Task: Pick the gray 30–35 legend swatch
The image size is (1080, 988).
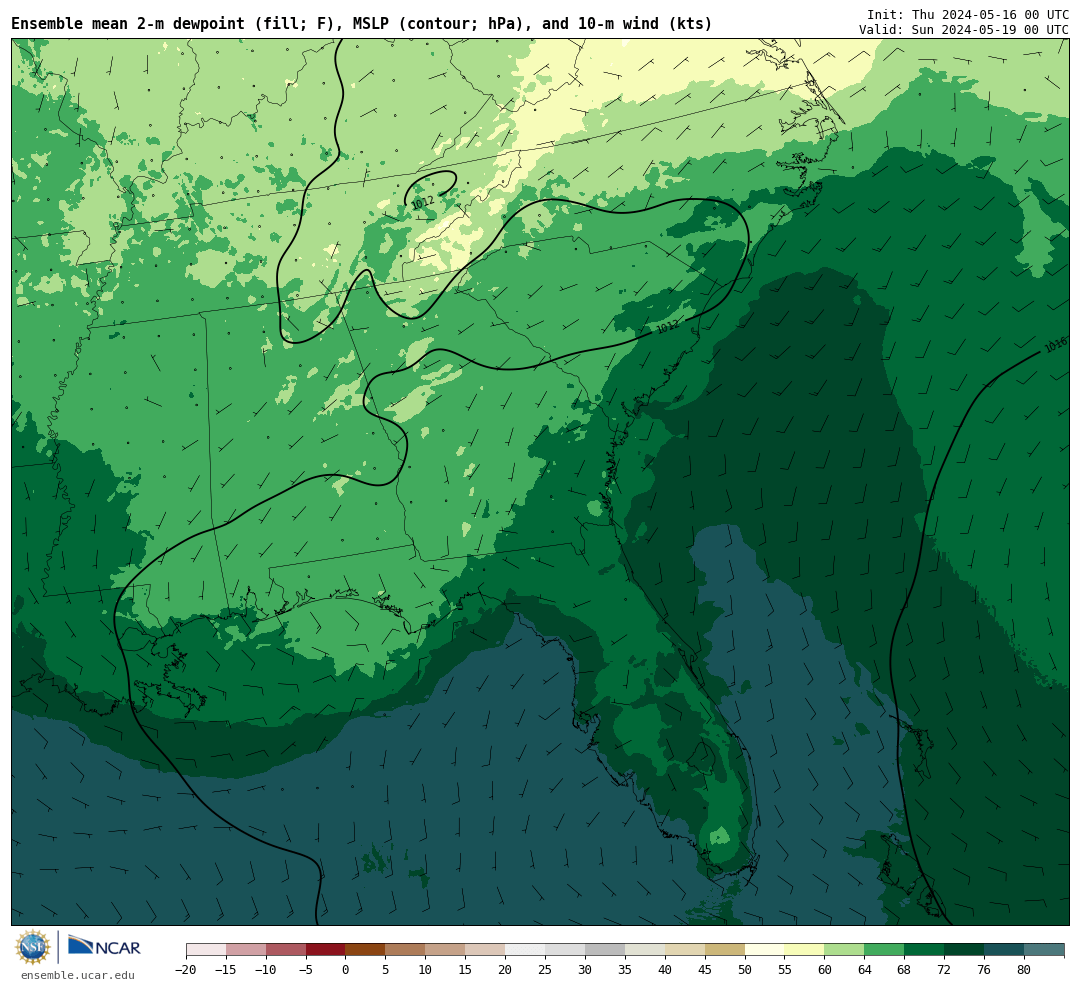Action: [604, 950]
